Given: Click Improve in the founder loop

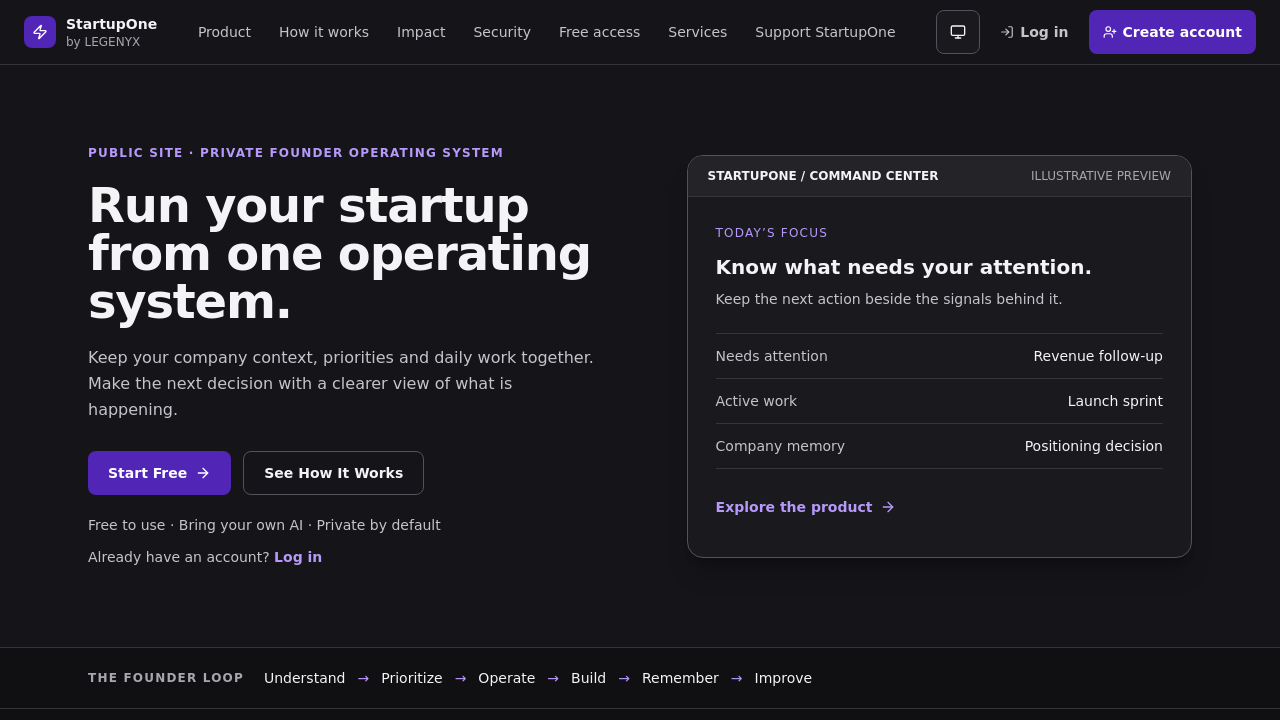Looking at the screenshot, I should pos(783,678).
